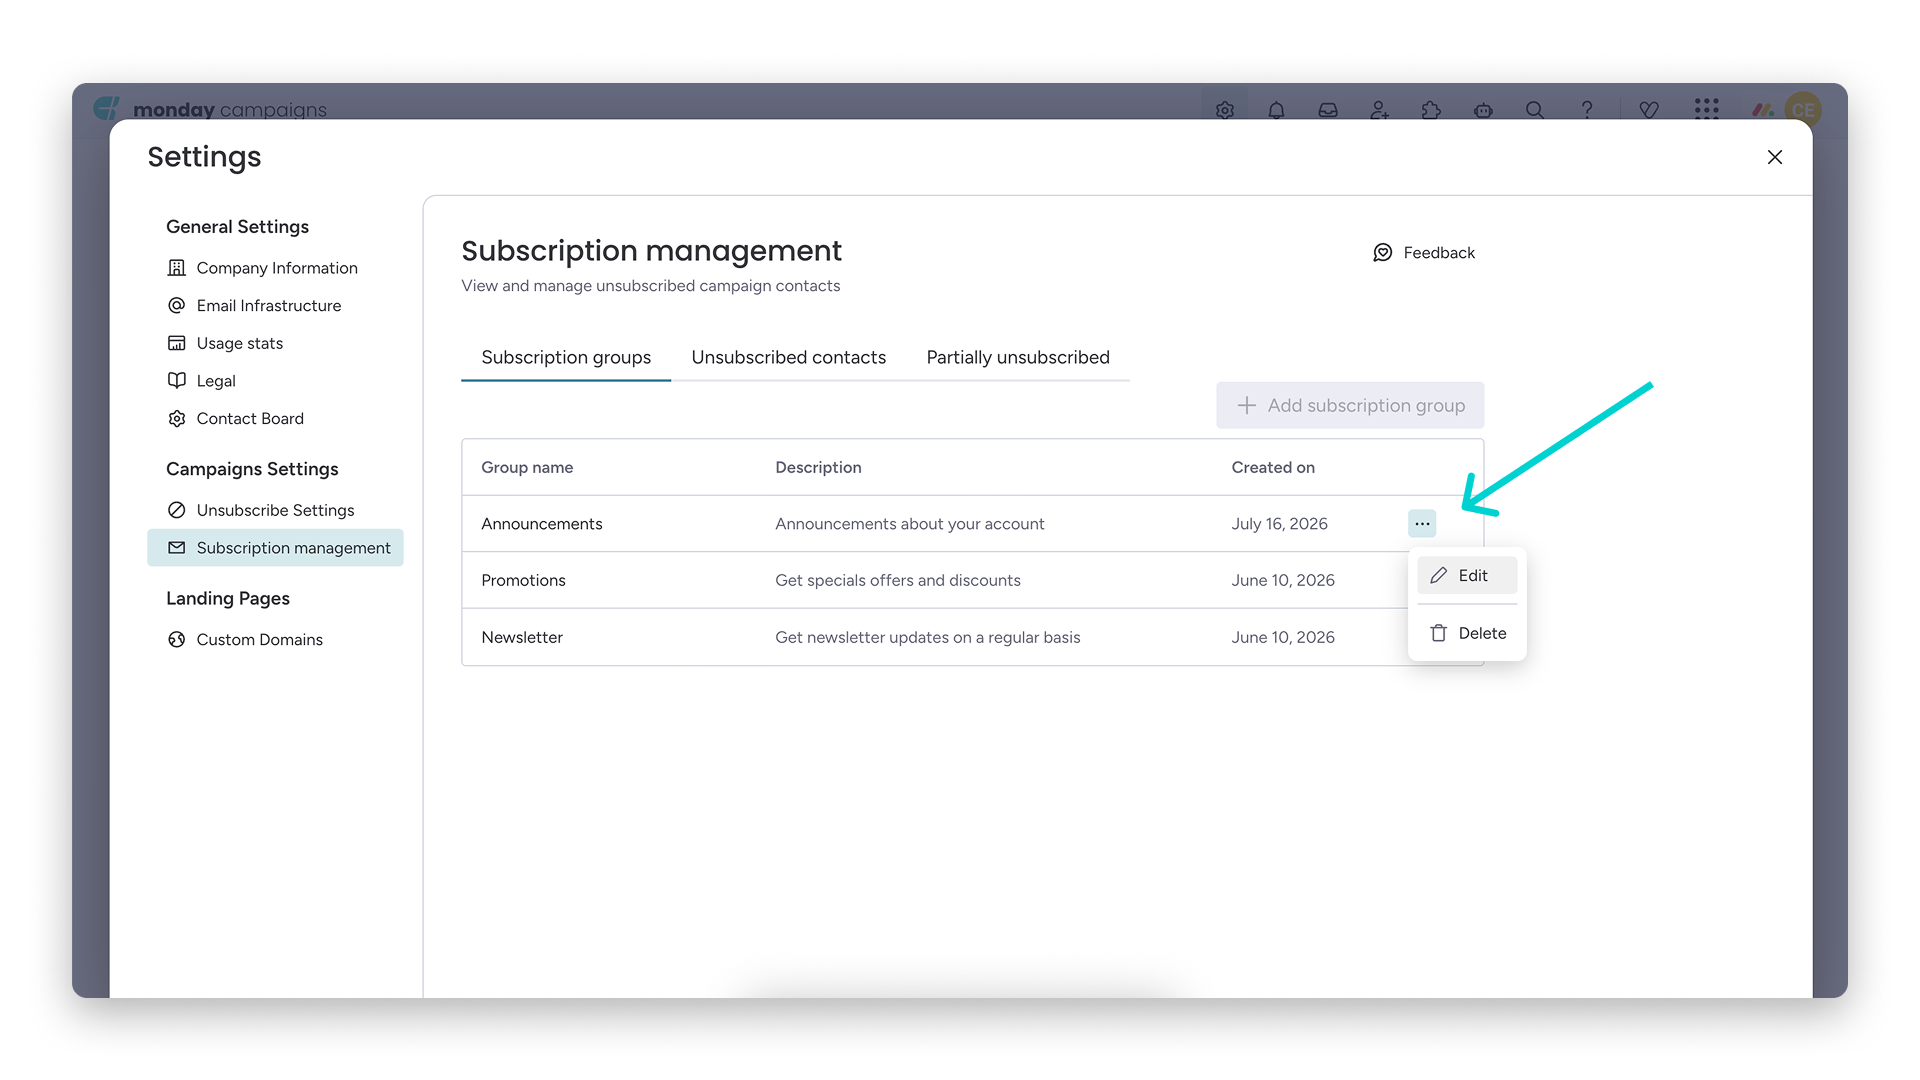The width and height of the screenshot is (1920, 1080).
Task: Switch to Unsubscribed contacts tab
Action: 788,357
